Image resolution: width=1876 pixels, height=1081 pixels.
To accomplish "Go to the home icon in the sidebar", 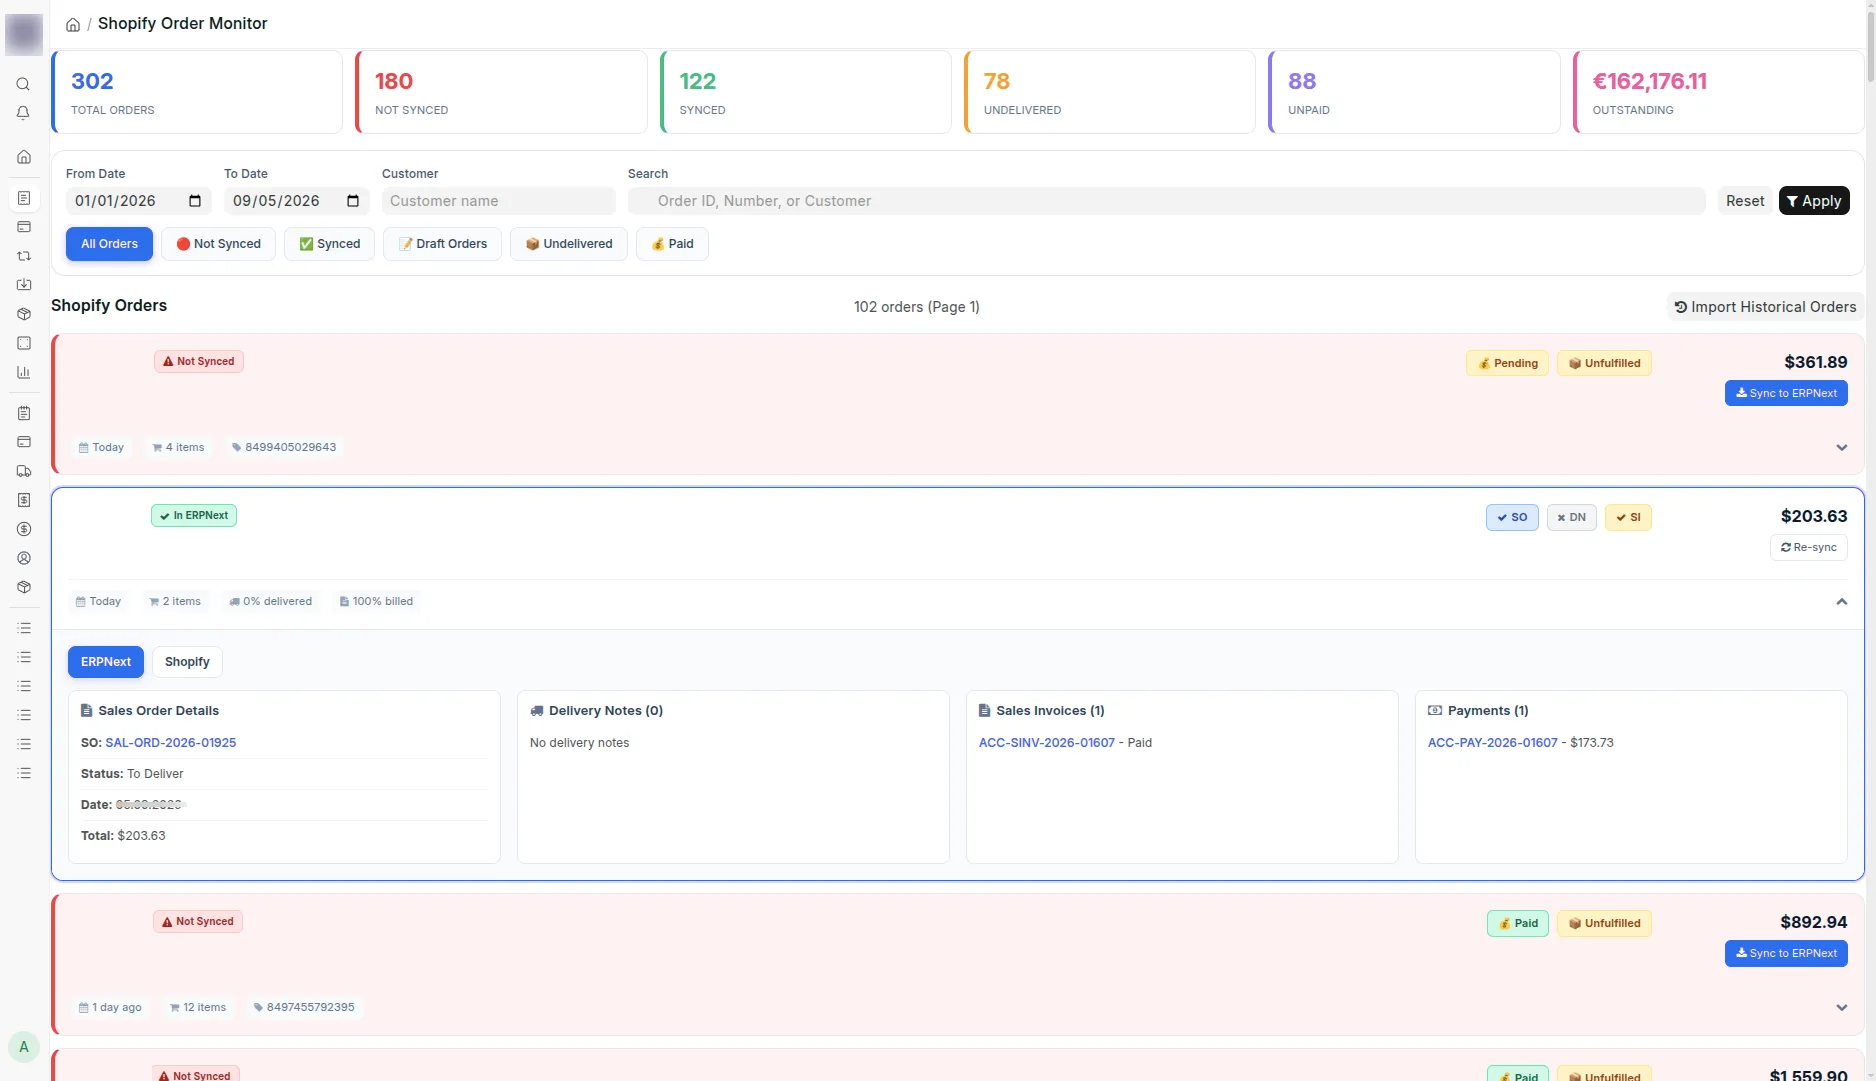I will [24, 157].
